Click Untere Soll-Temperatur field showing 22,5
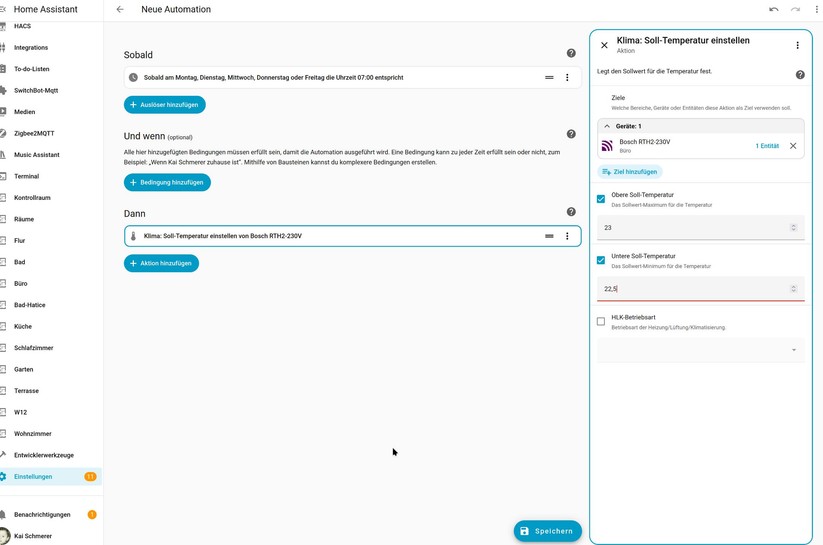The image size is (823, 545). (701, 289)
